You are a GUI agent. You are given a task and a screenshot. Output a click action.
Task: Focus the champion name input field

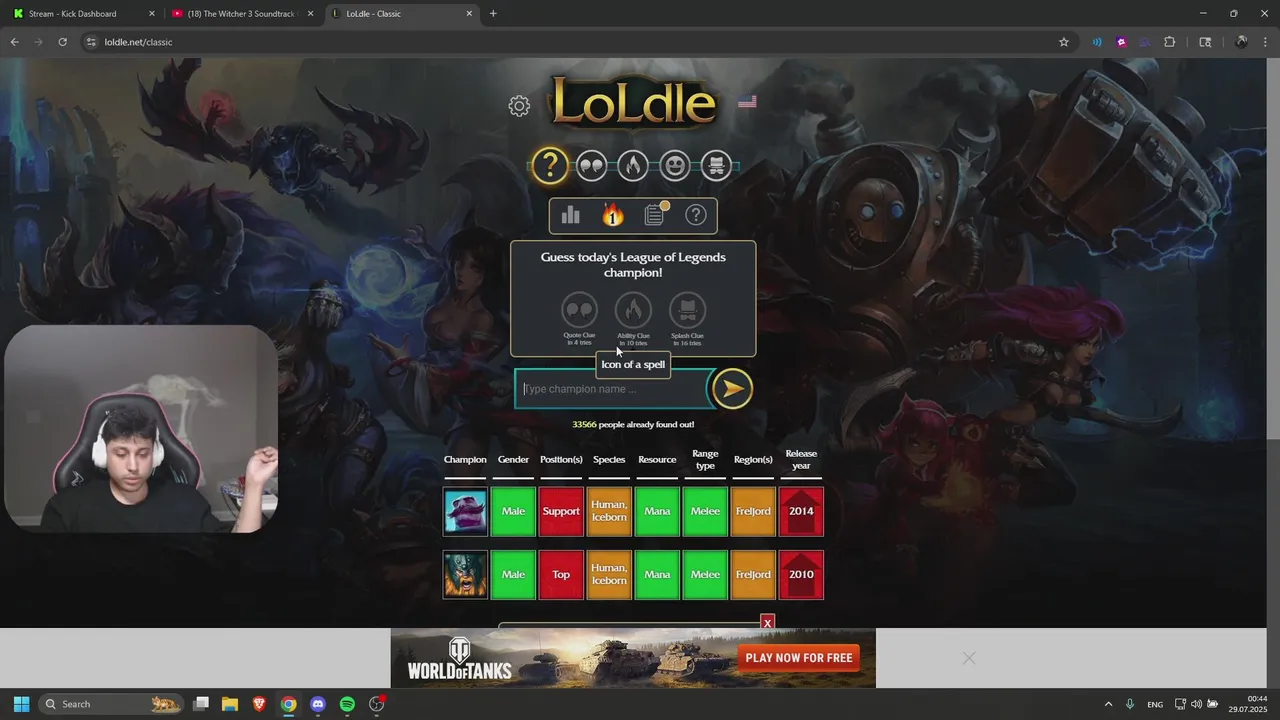pyautogui.click(x=612, y=389)
